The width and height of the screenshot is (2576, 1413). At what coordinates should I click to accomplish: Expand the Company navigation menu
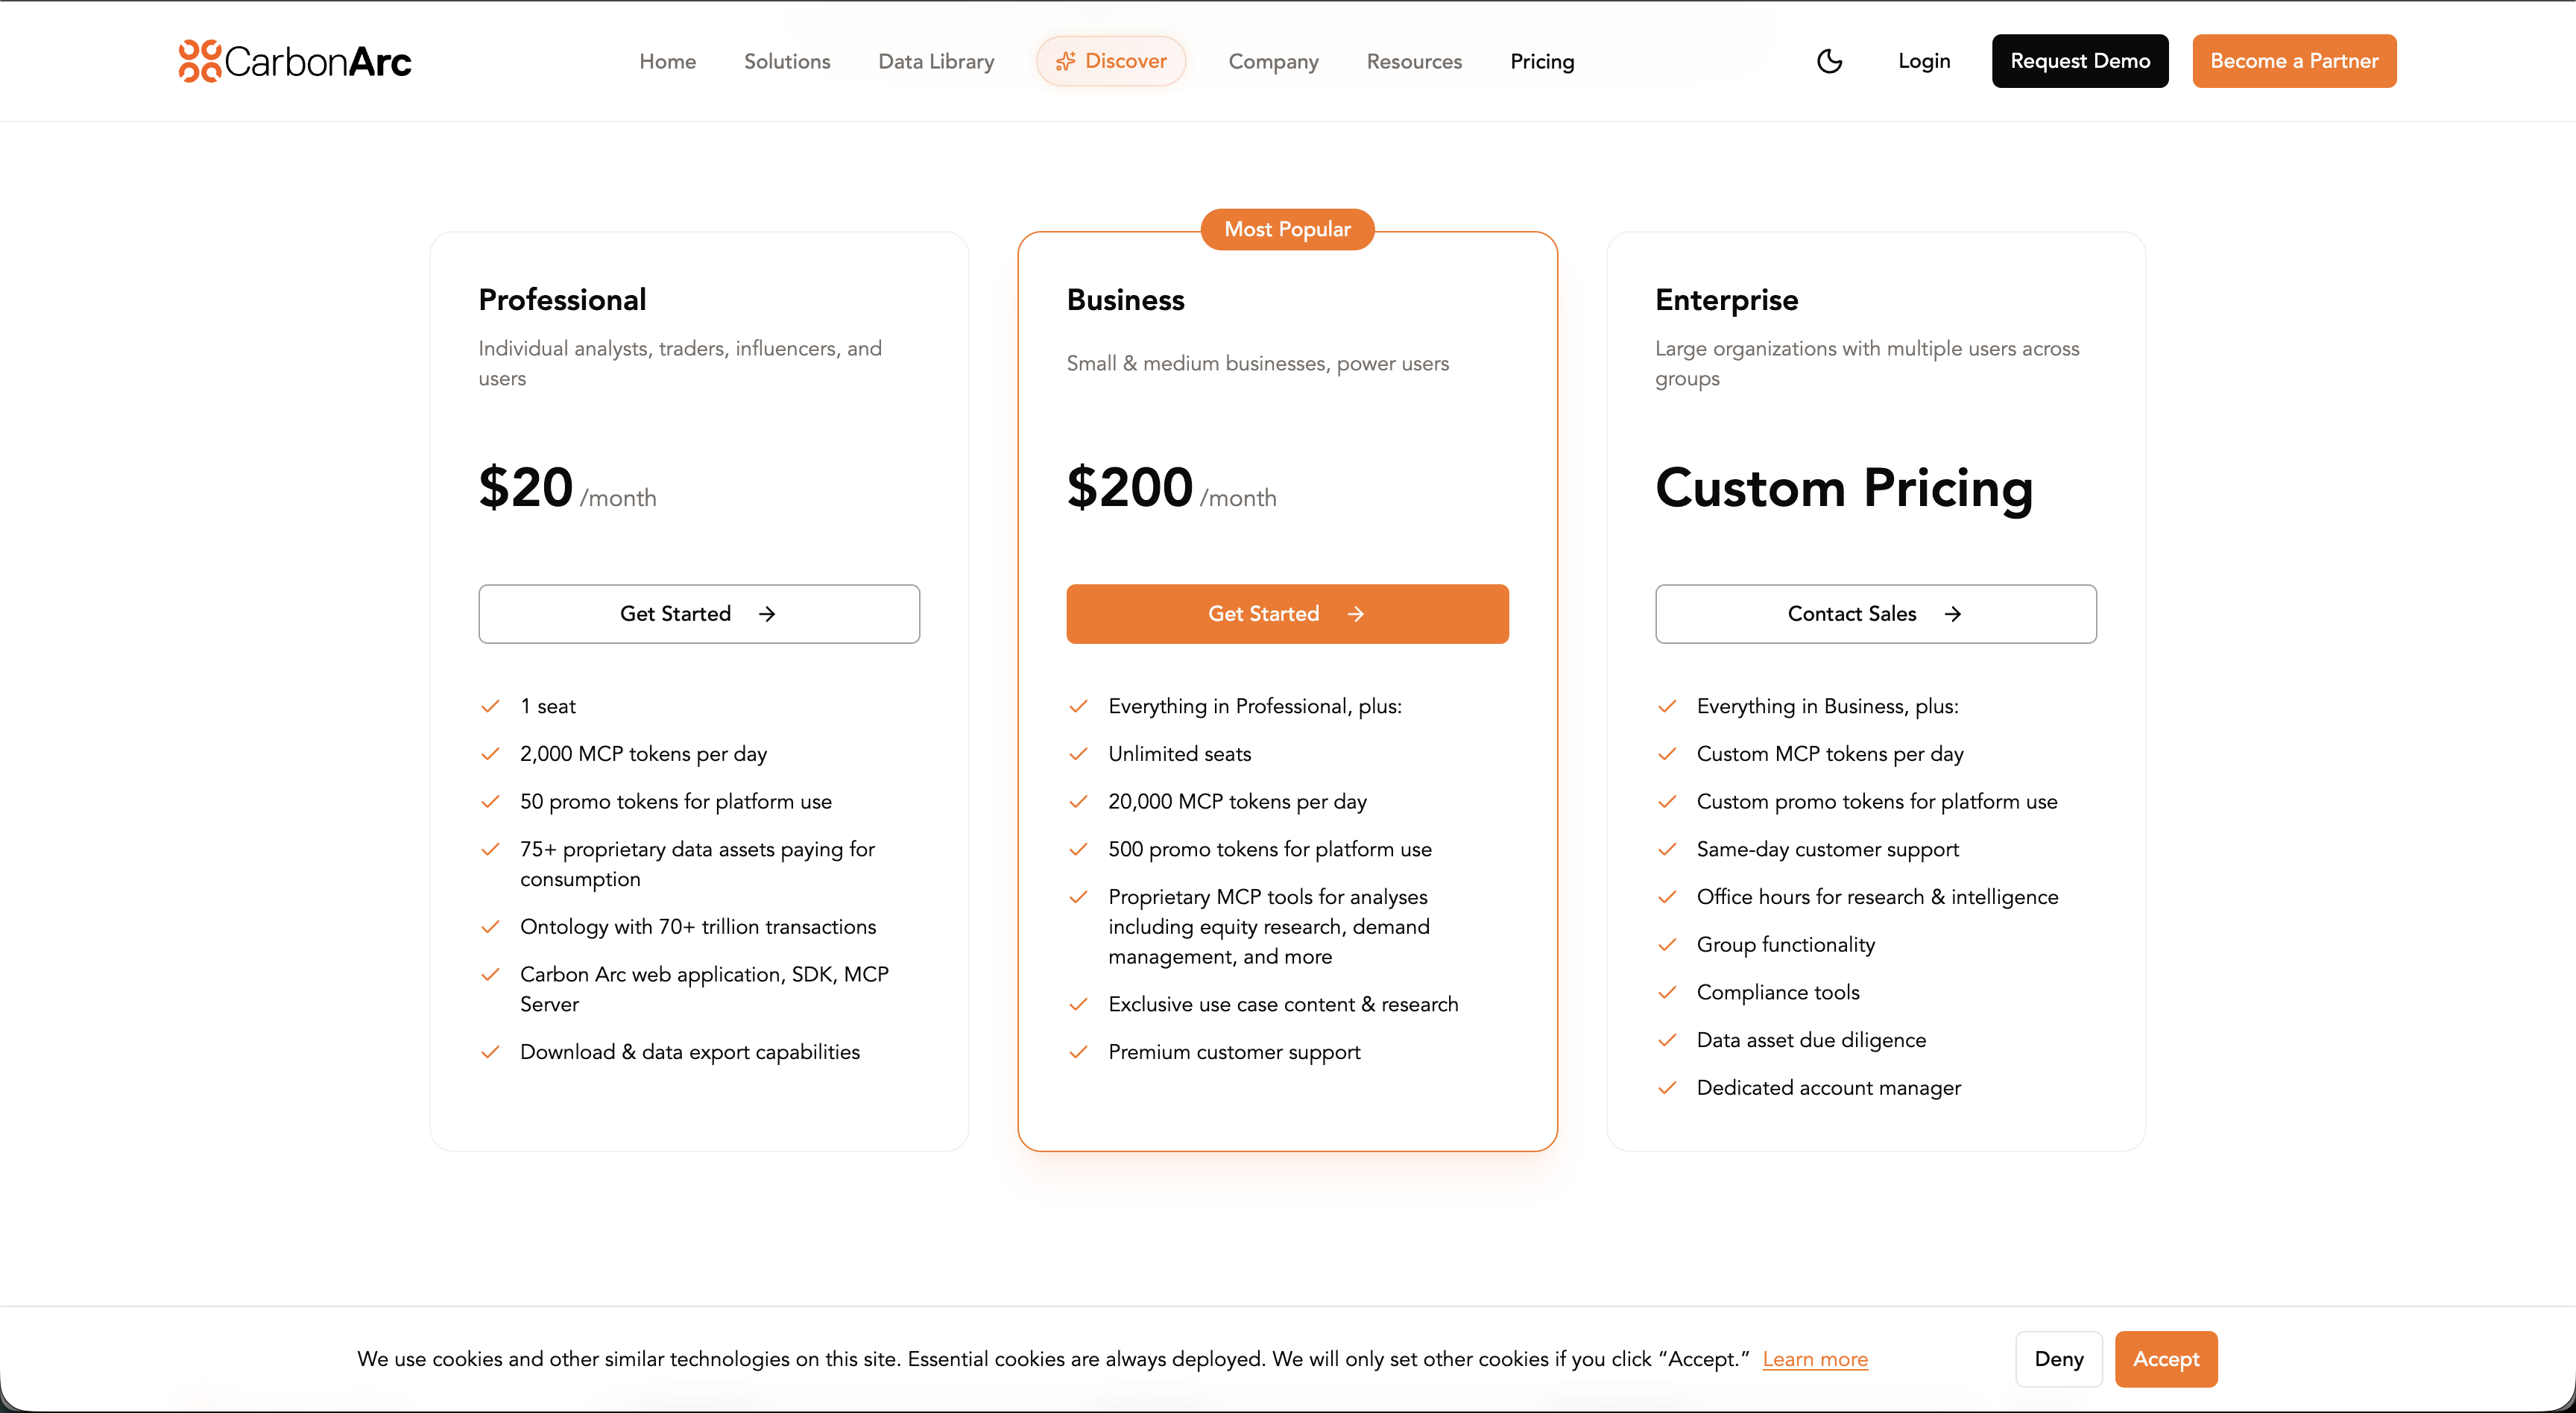(x=1273, y=61)
